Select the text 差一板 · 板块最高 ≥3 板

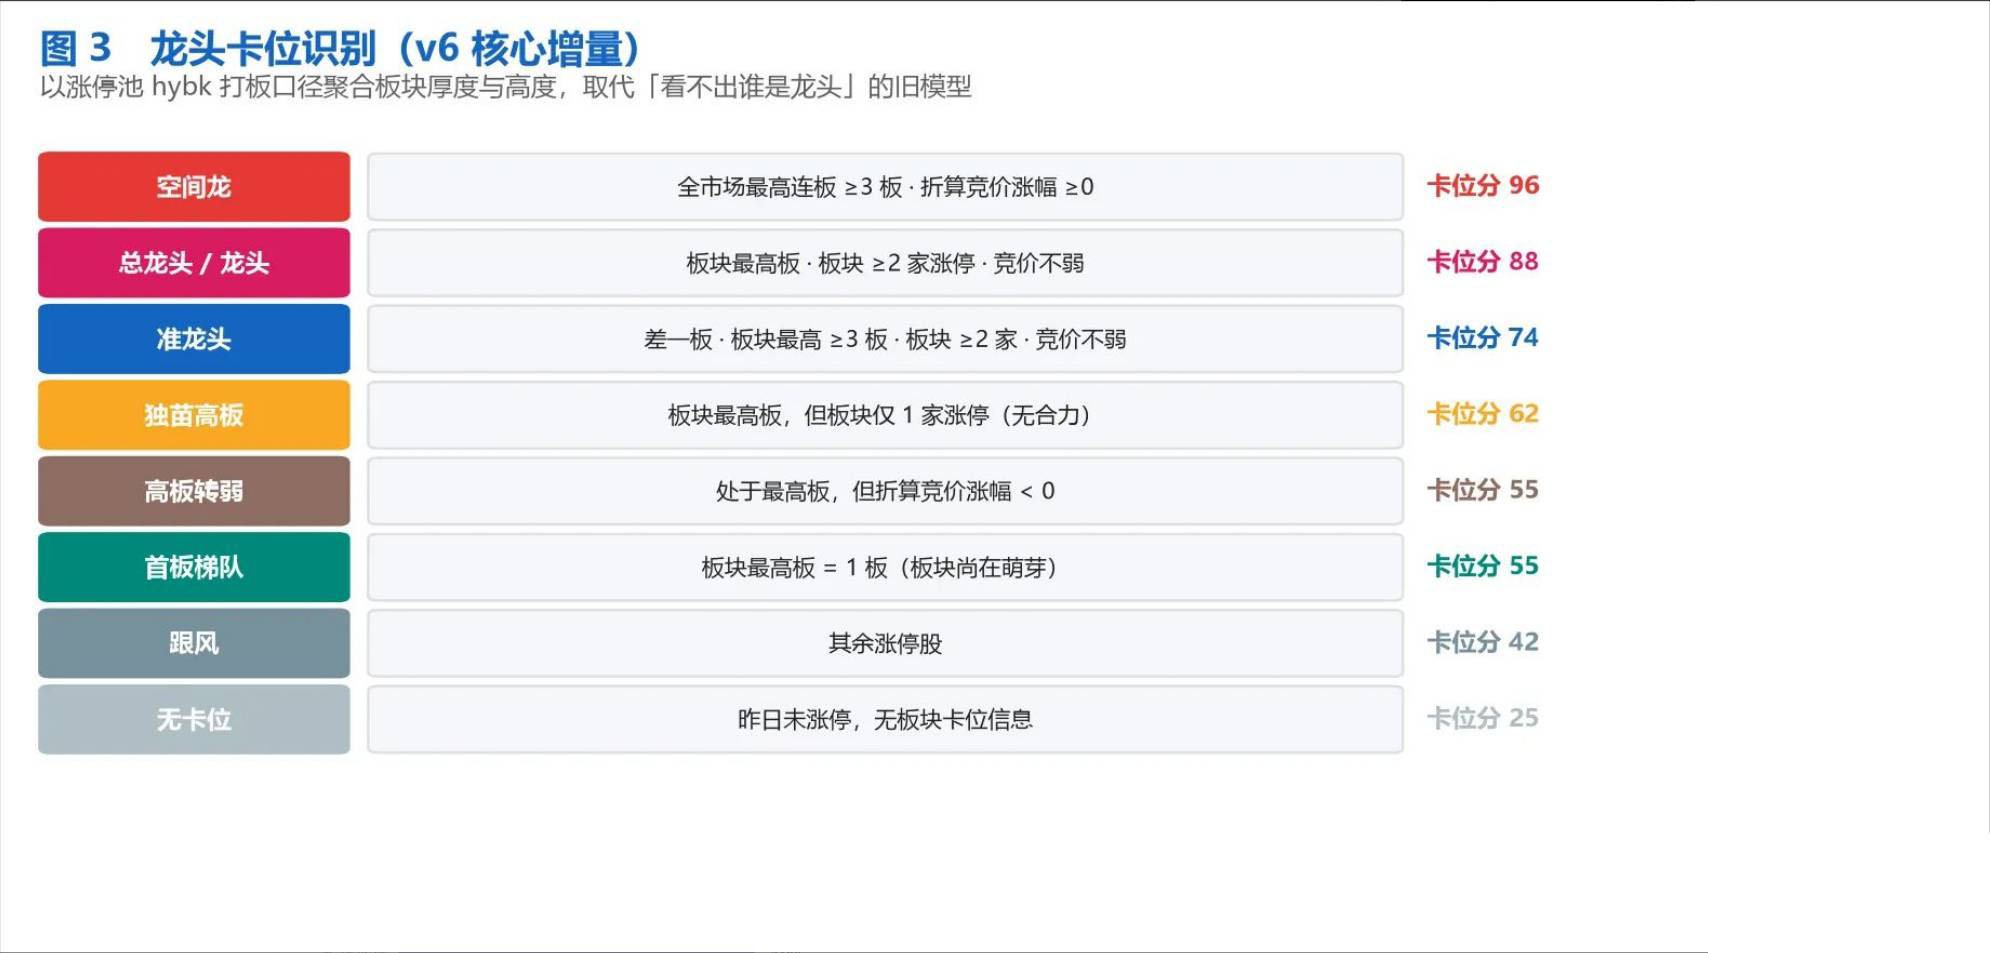coord(766,339)
